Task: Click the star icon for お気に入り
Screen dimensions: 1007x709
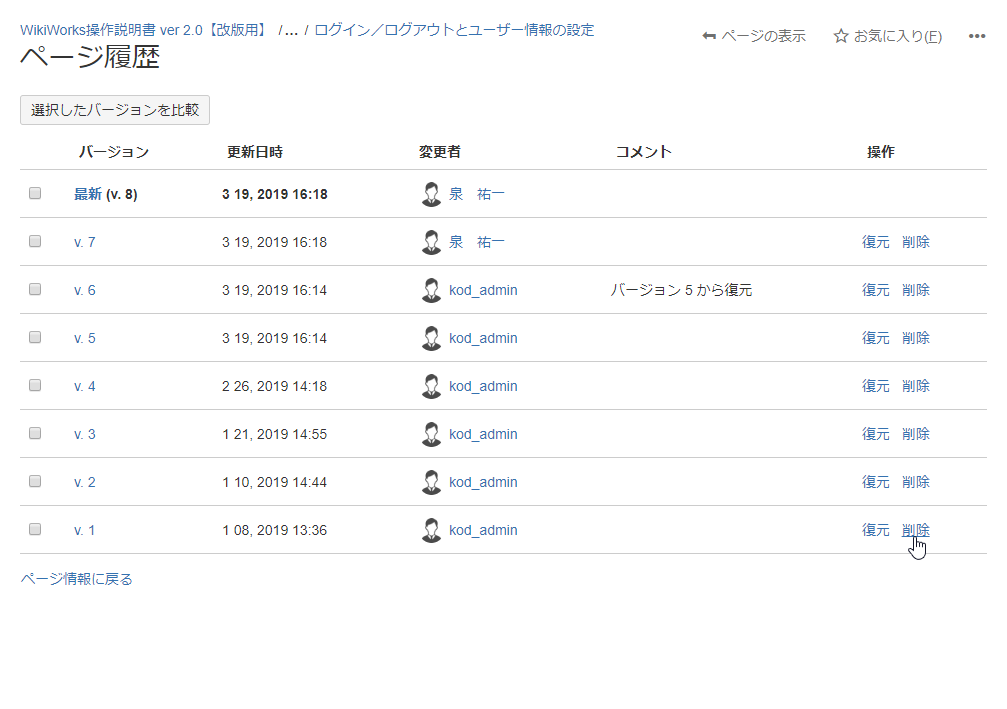Action: point(841,37)
